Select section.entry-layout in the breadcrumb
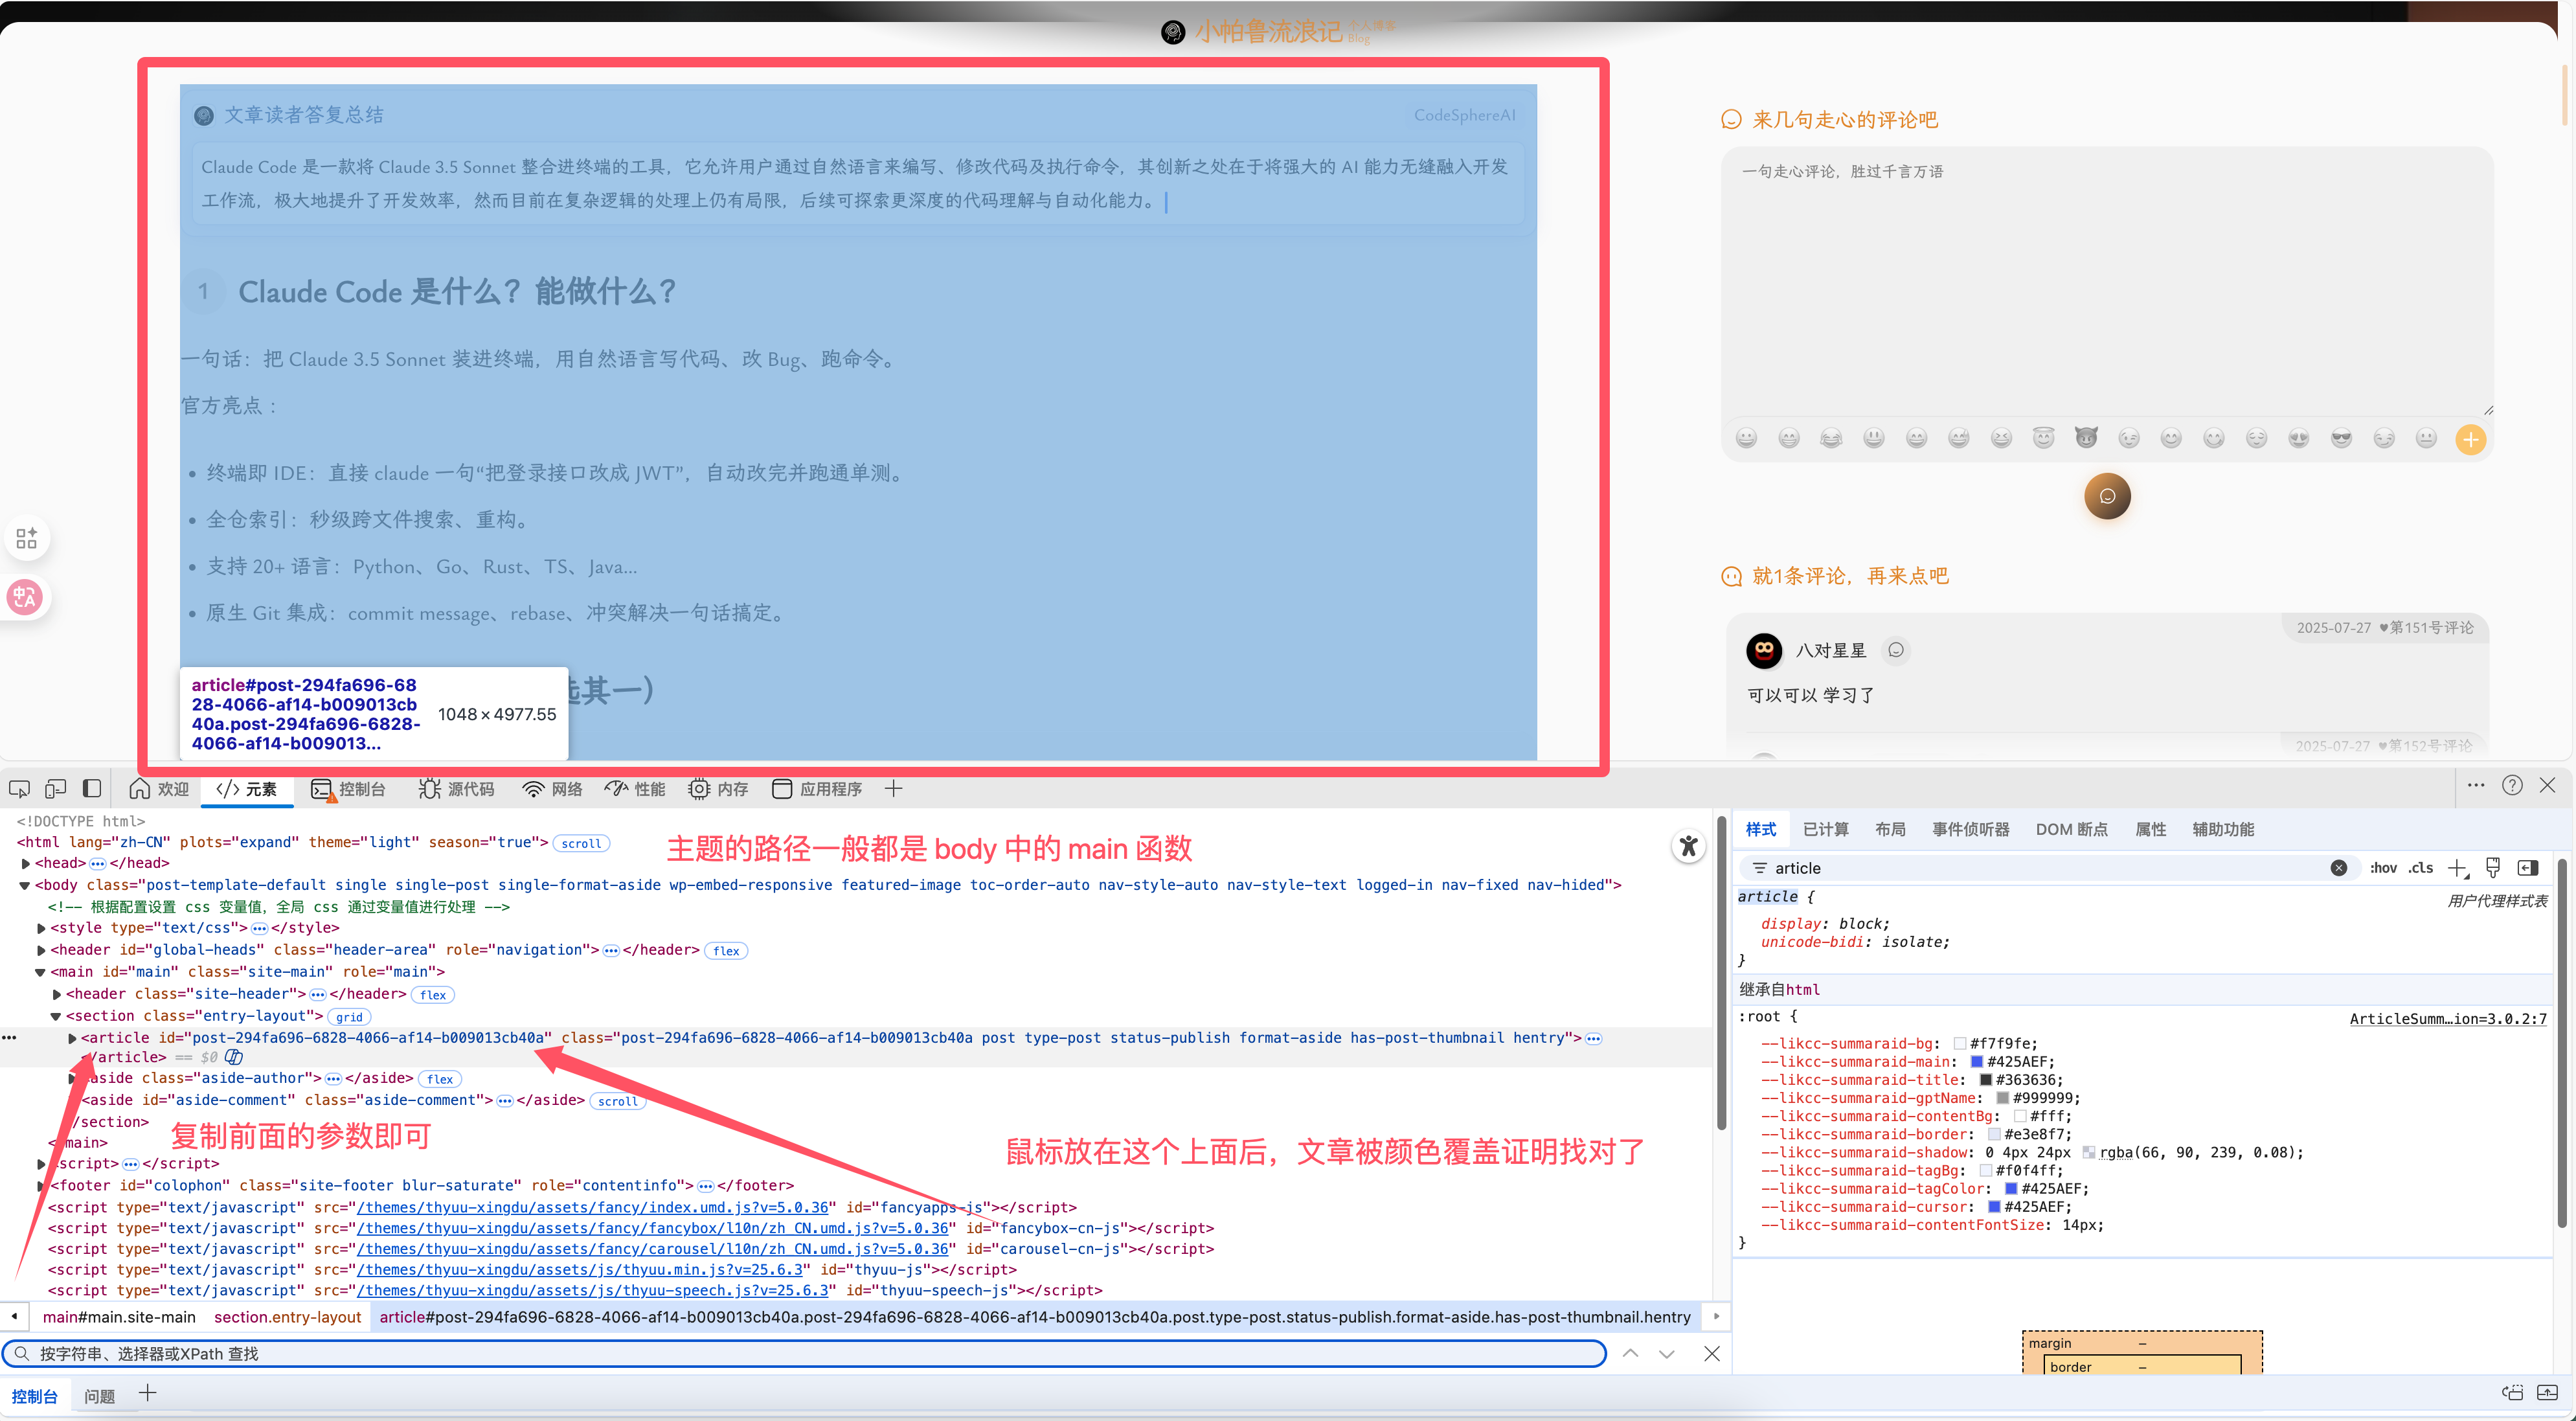The height and width of the screenshot is (1421, 2576). tap(287, 1317)
